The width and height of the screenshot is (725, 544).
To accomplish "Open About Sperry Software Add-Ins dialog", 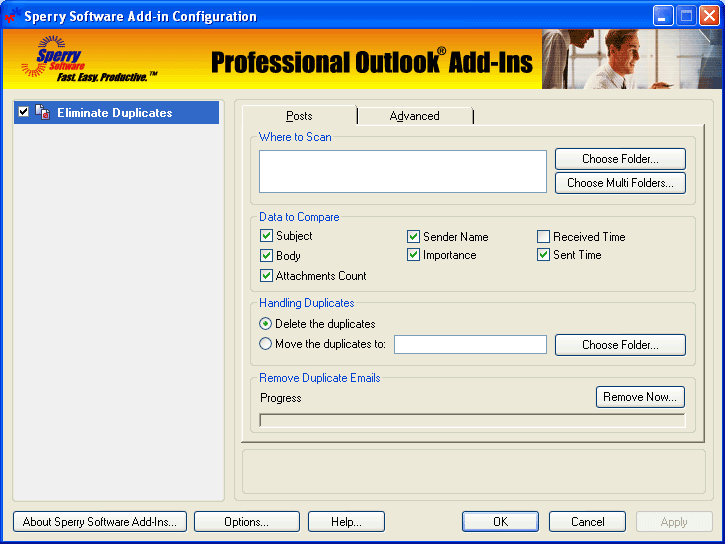I will click(x=100, y=522).
